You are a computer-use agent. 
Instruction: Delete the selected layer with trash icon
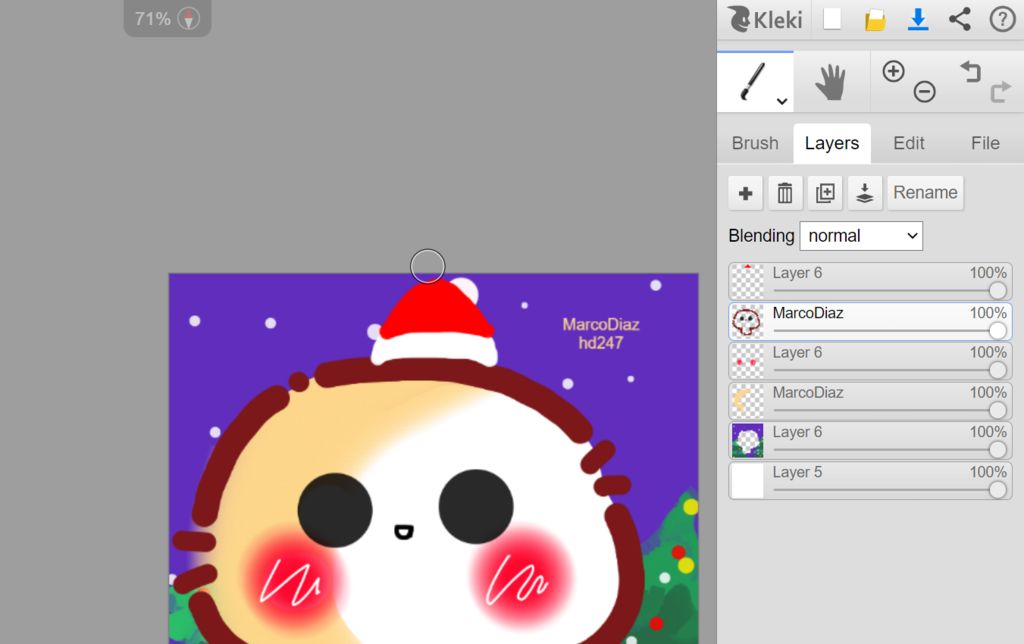pyautogui.click(x=785, y=193)
